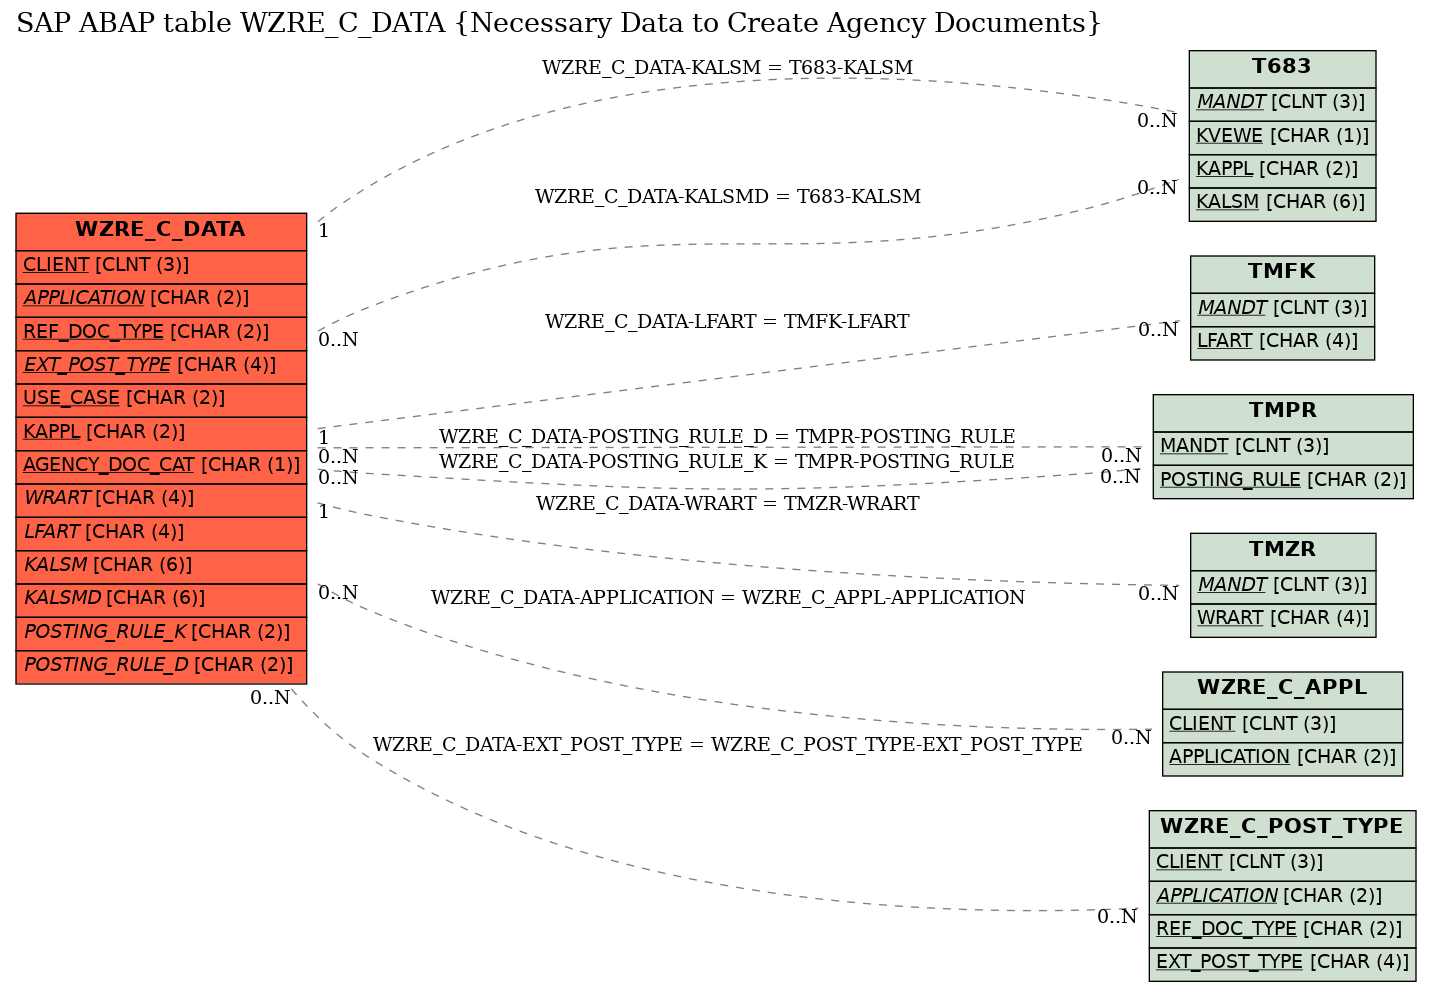
Task: Open the WZRE_C_POST_TYPE table header
Action: pyautogui.click(x=1282, y=828)
